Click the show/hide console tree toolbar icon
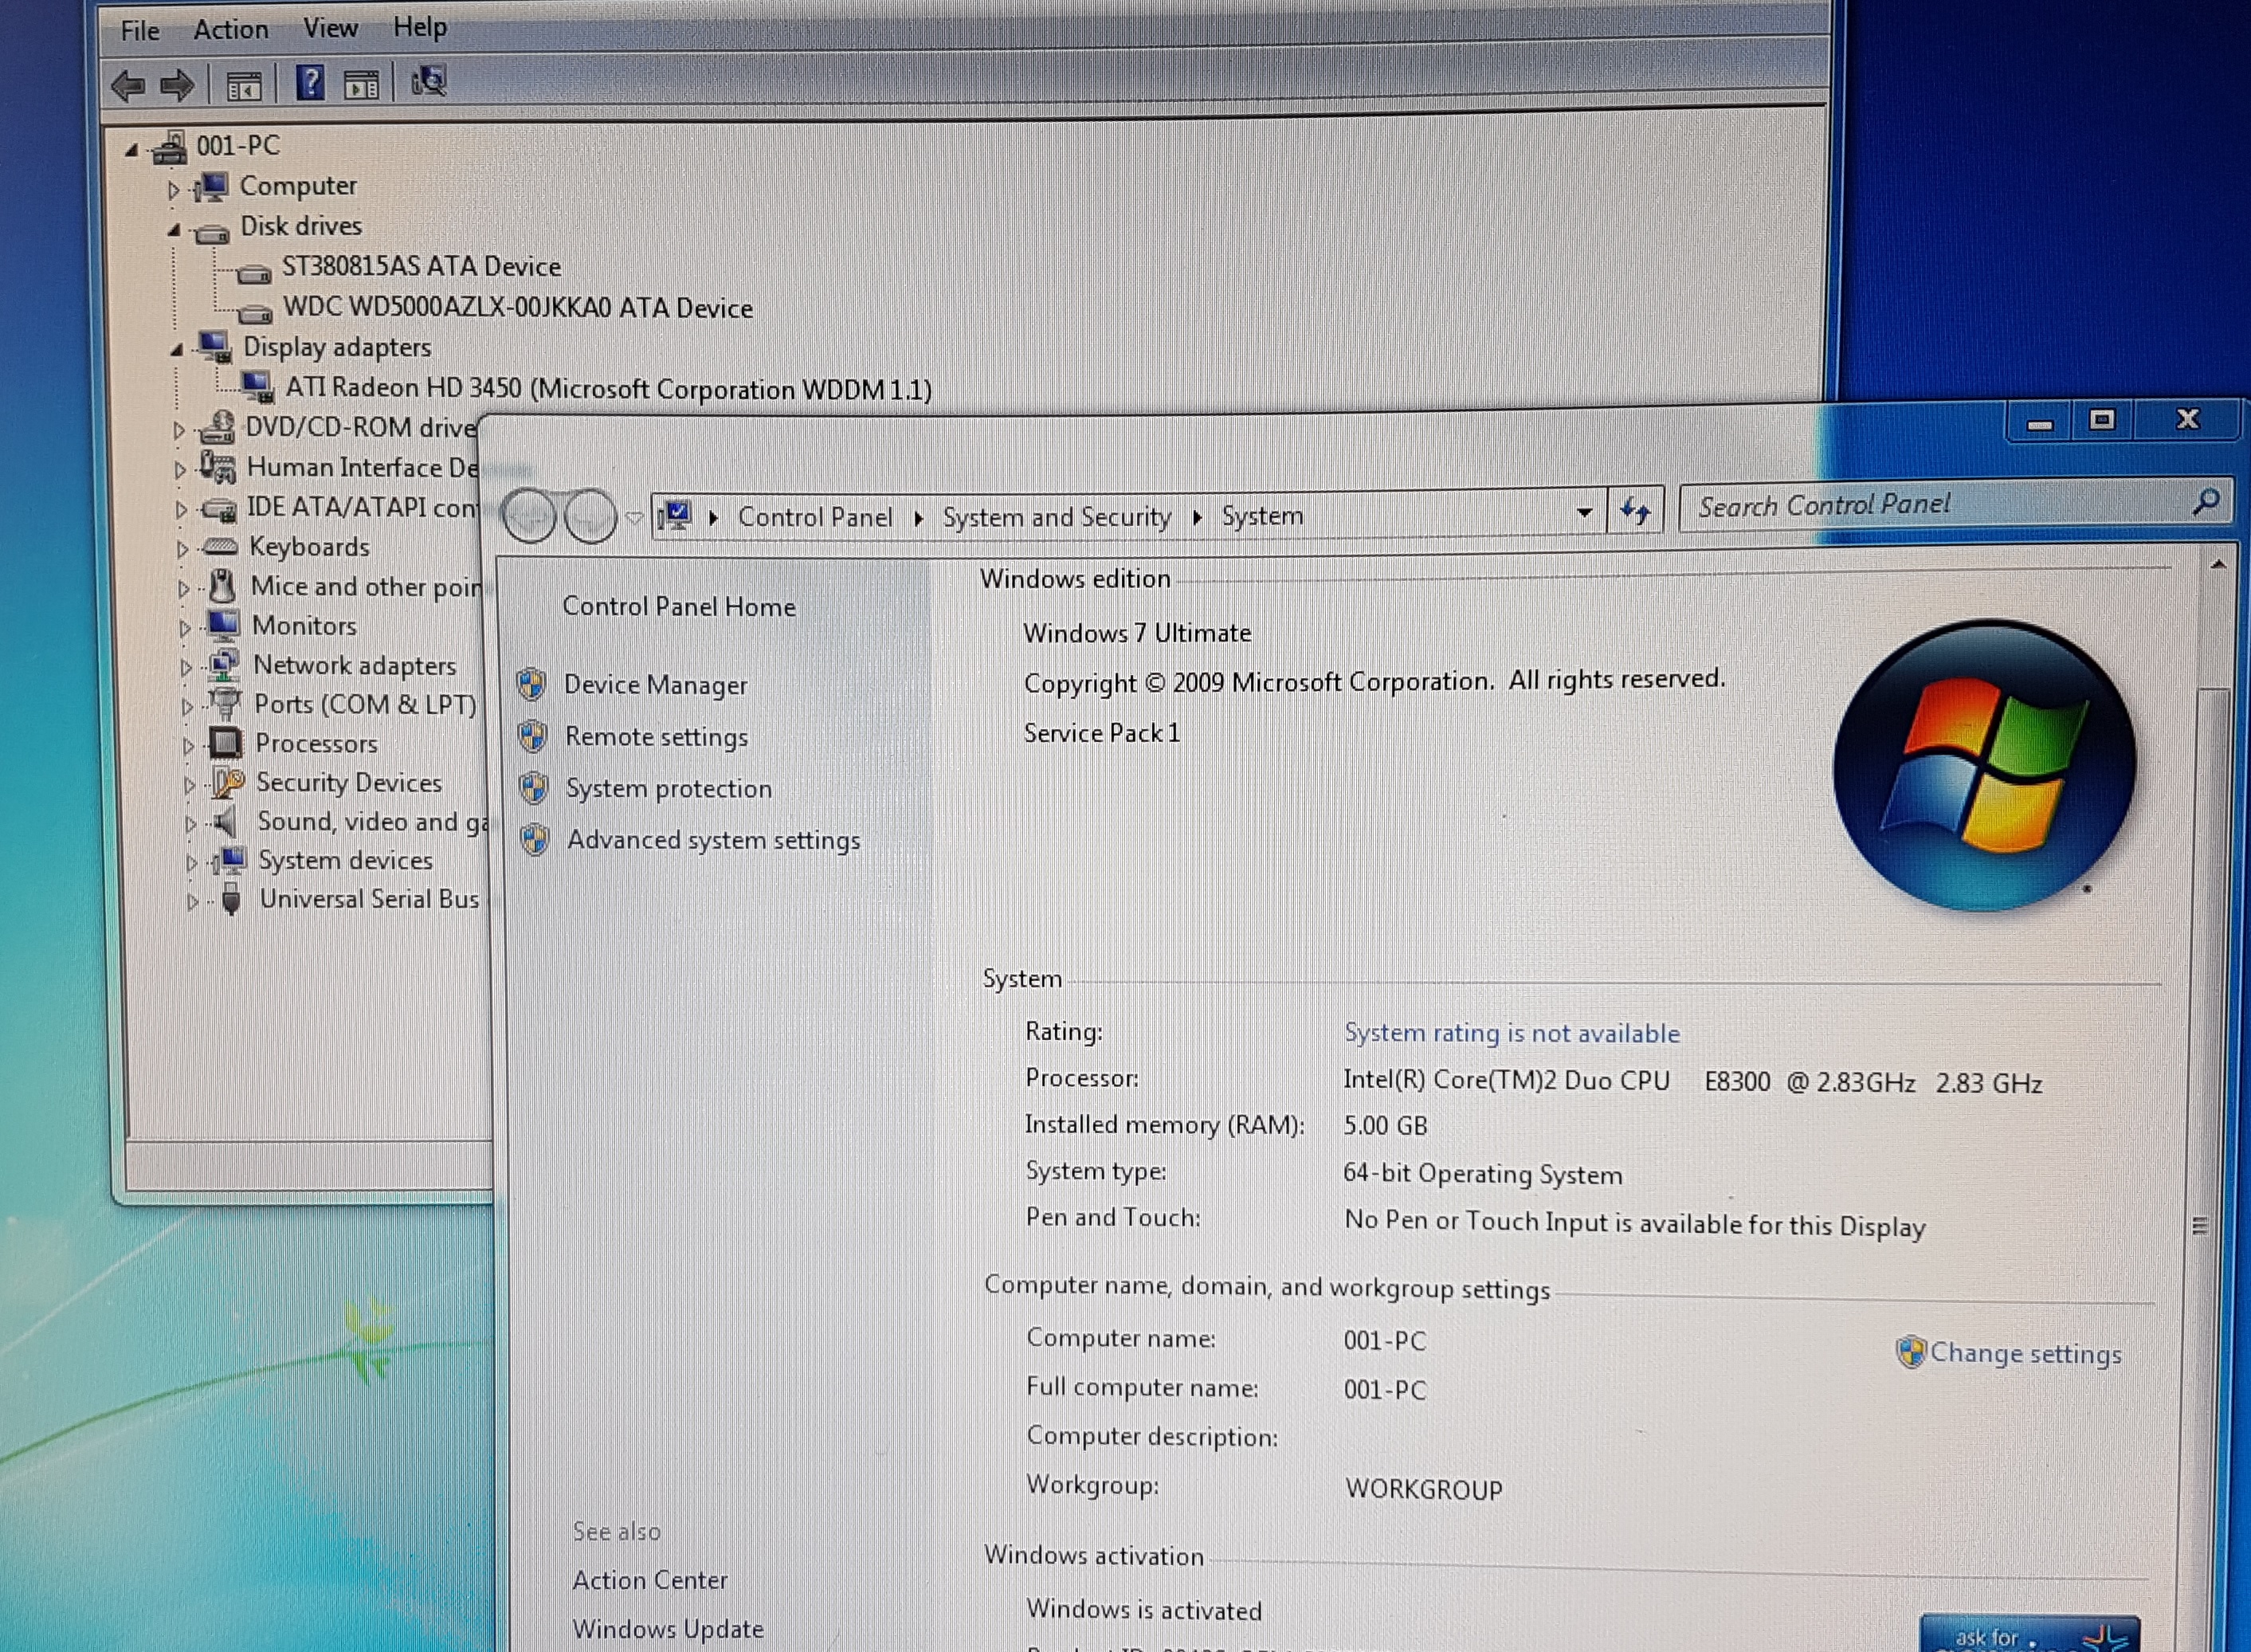The height and width of the screenshot is (1652, 2251). click(x=243, y=87)
